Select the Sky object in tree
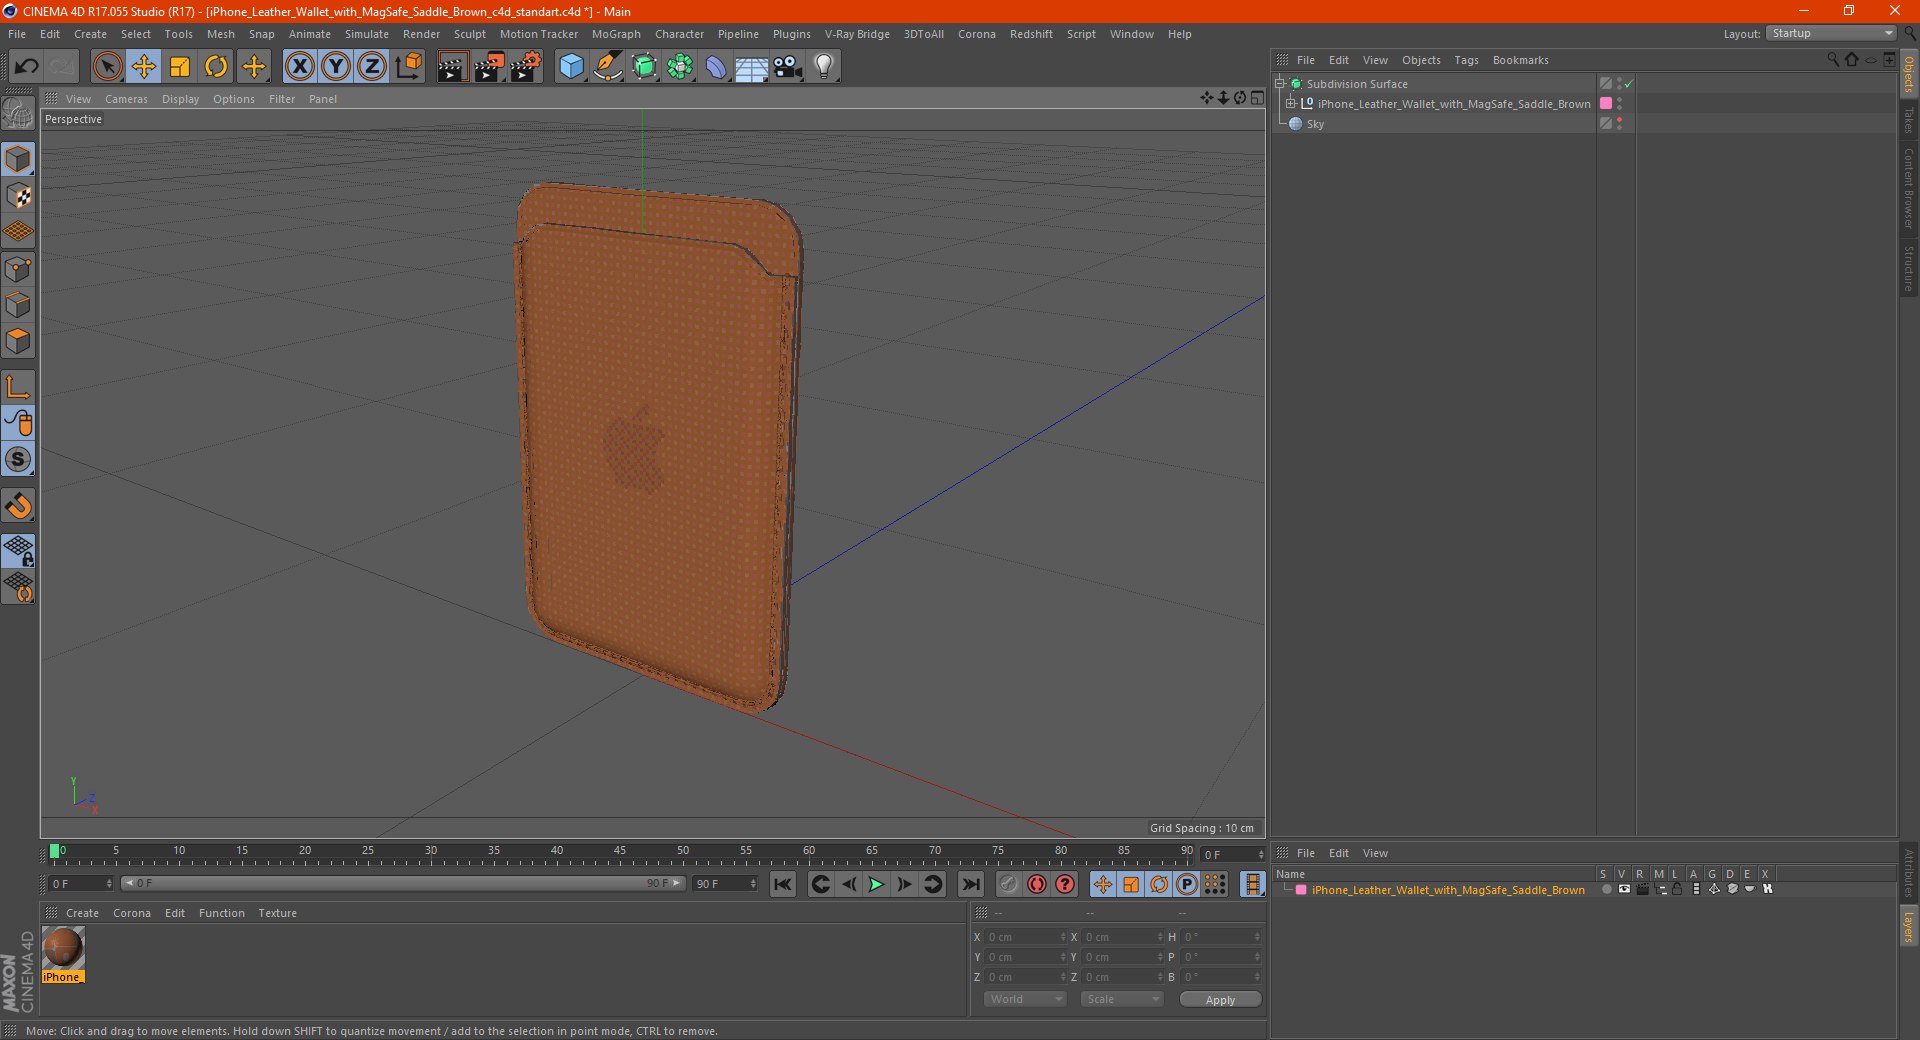The height and width of the screenshot is (1040, 1920). (1315, 124)
